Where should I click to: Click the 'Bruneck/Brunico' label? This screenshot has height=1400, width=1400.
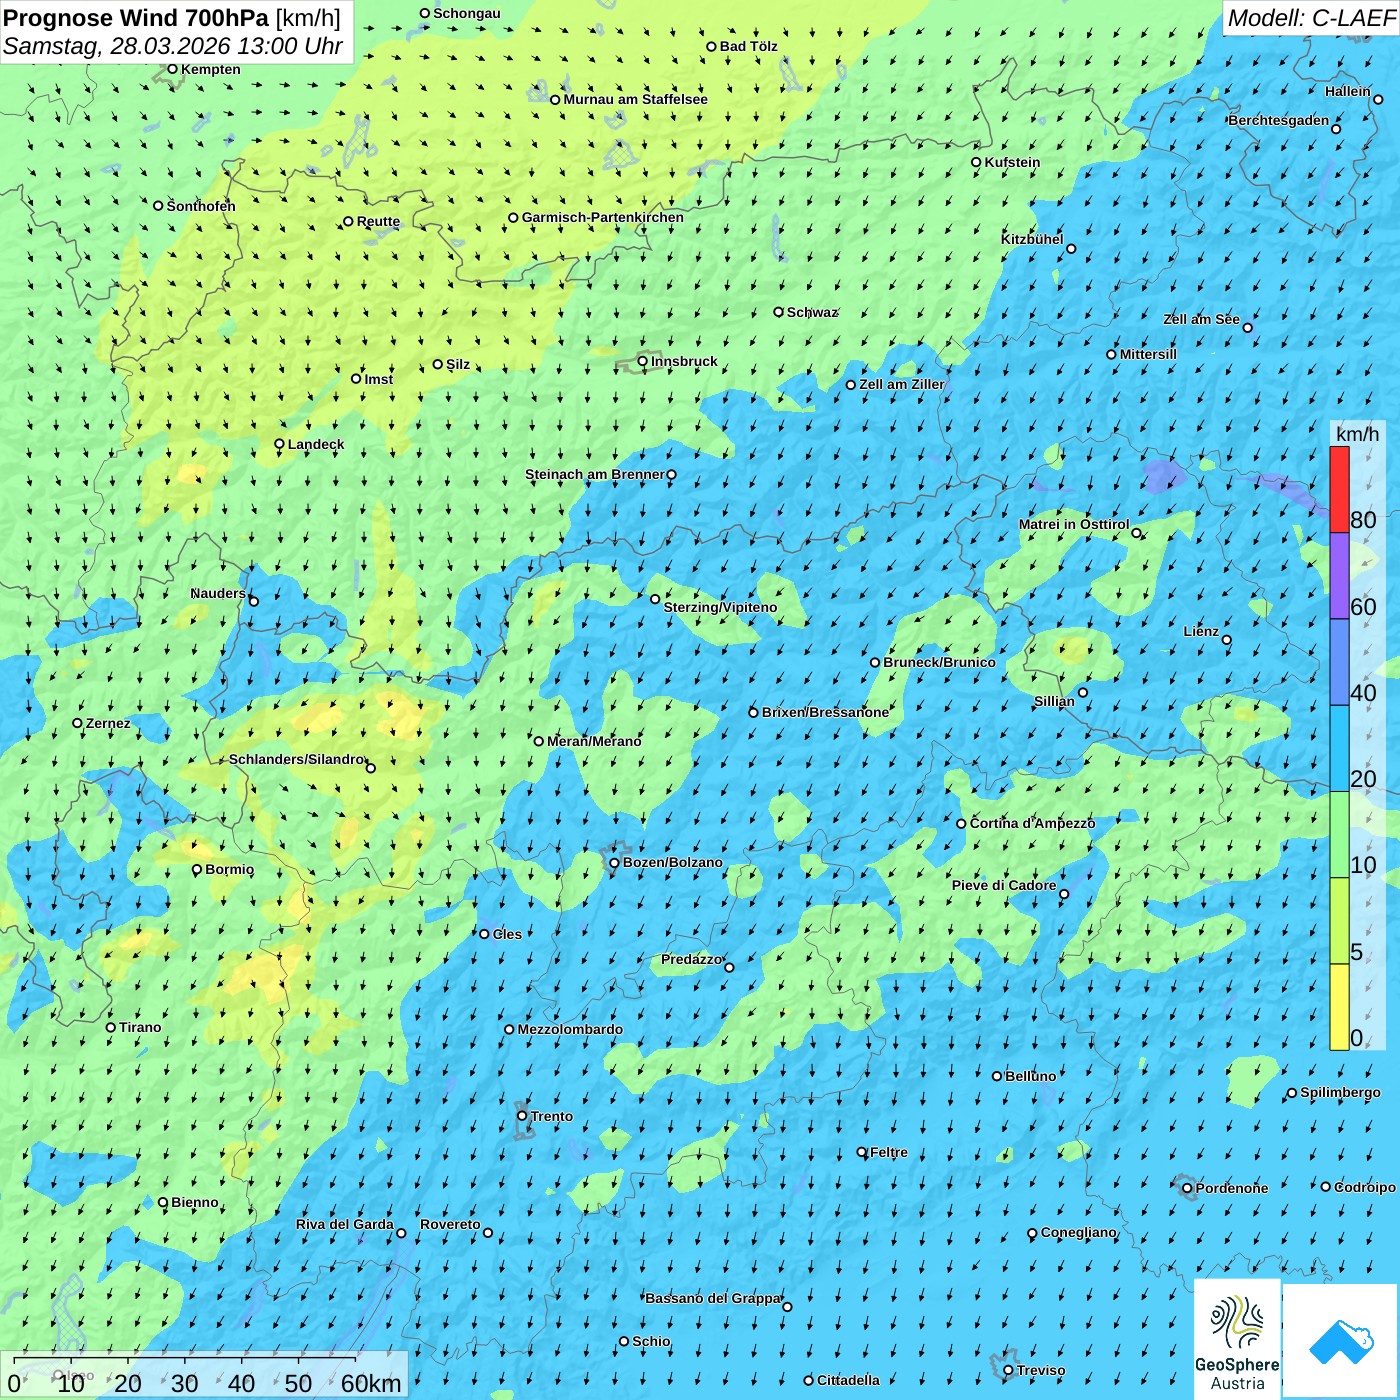940,662
